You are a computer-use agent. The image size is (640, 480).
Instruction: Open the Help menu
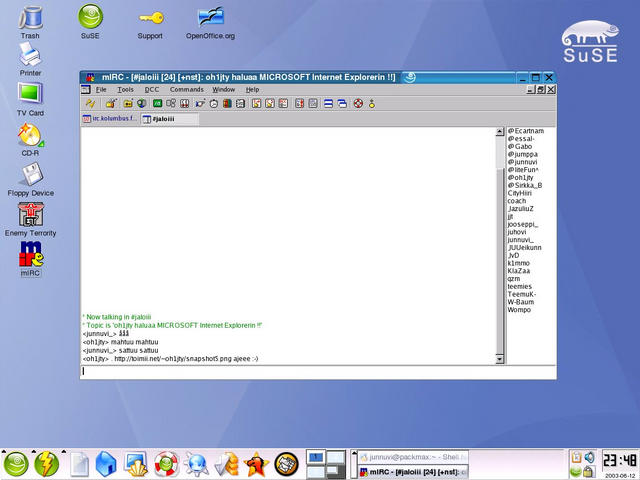pos(252,89)
